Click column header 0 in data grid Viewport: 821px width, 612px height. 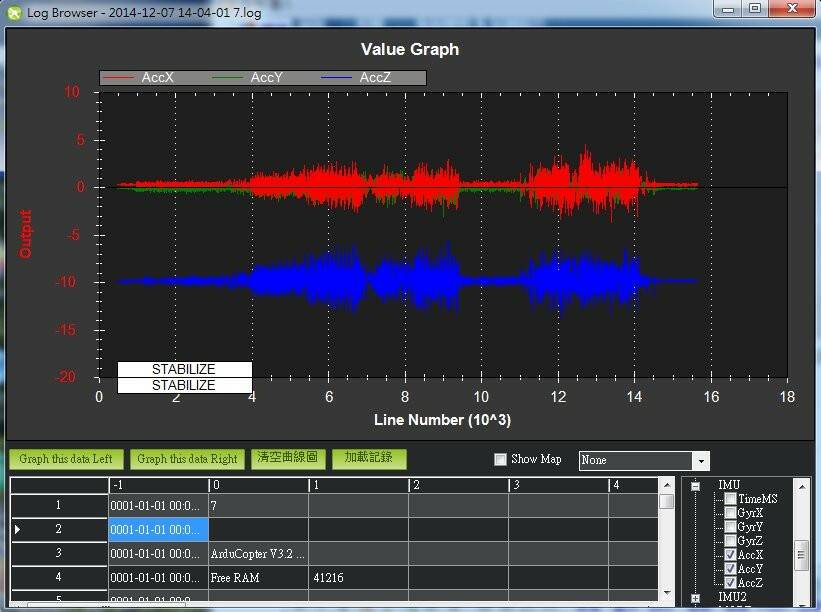[x=259, y=485]
